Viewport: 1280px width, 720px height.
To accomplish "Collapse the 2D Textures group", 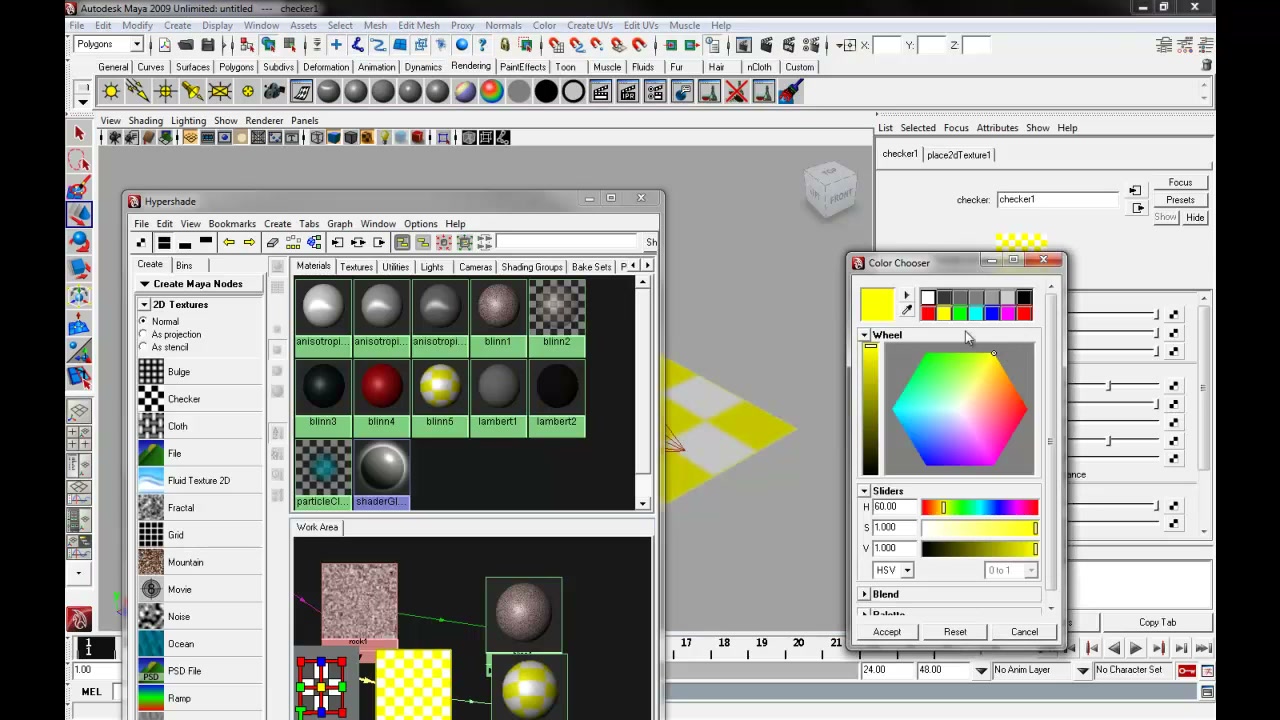I will pos(144,304).
